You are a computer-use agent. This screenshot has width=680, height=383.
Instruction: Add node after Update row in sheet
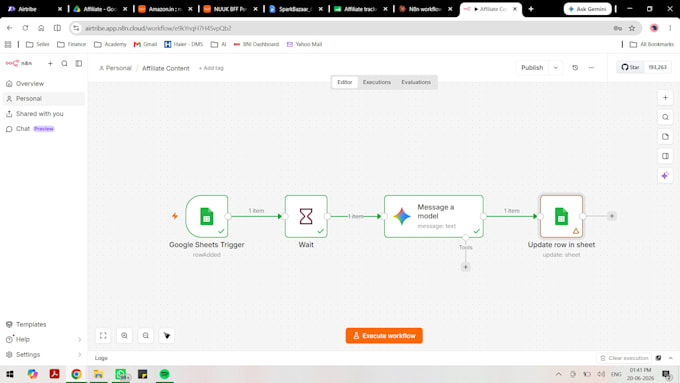[x=612, y=216]
